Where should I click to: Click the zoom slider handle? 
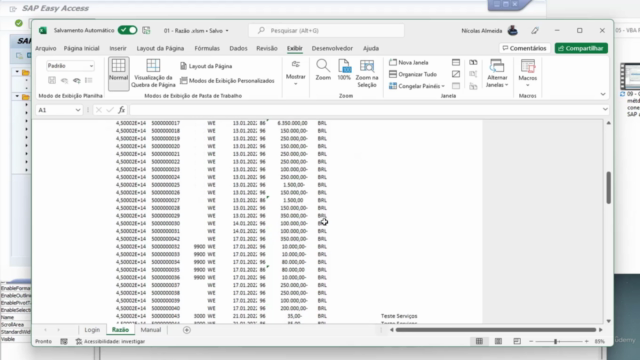click(x=556, y=341)
